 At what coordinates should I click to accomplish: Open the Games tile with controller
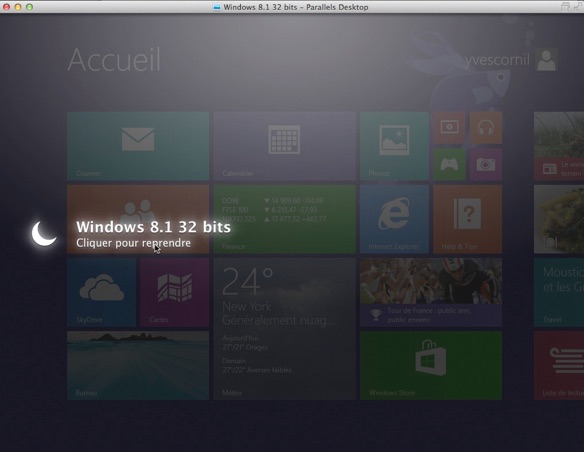coord(449,164)
